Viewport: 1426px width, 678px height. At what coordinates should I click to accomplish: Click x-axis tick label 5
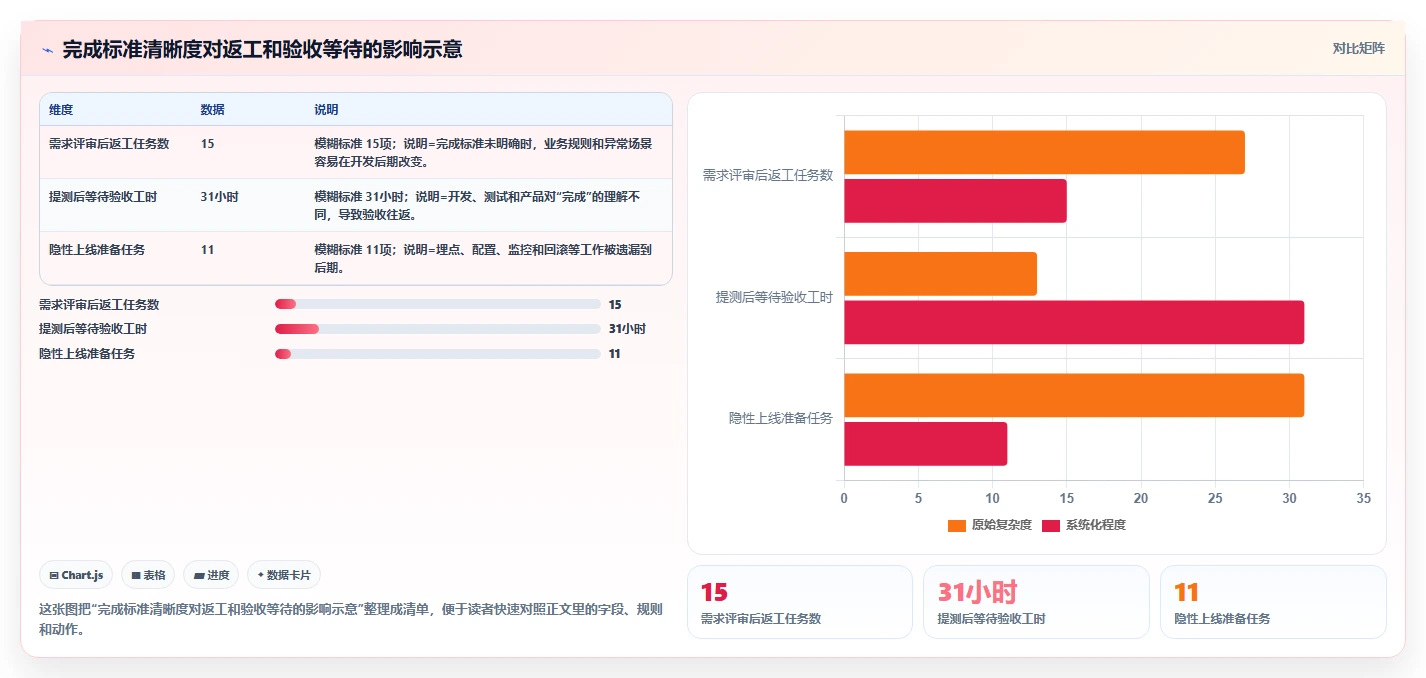click(x=918, y=498)
